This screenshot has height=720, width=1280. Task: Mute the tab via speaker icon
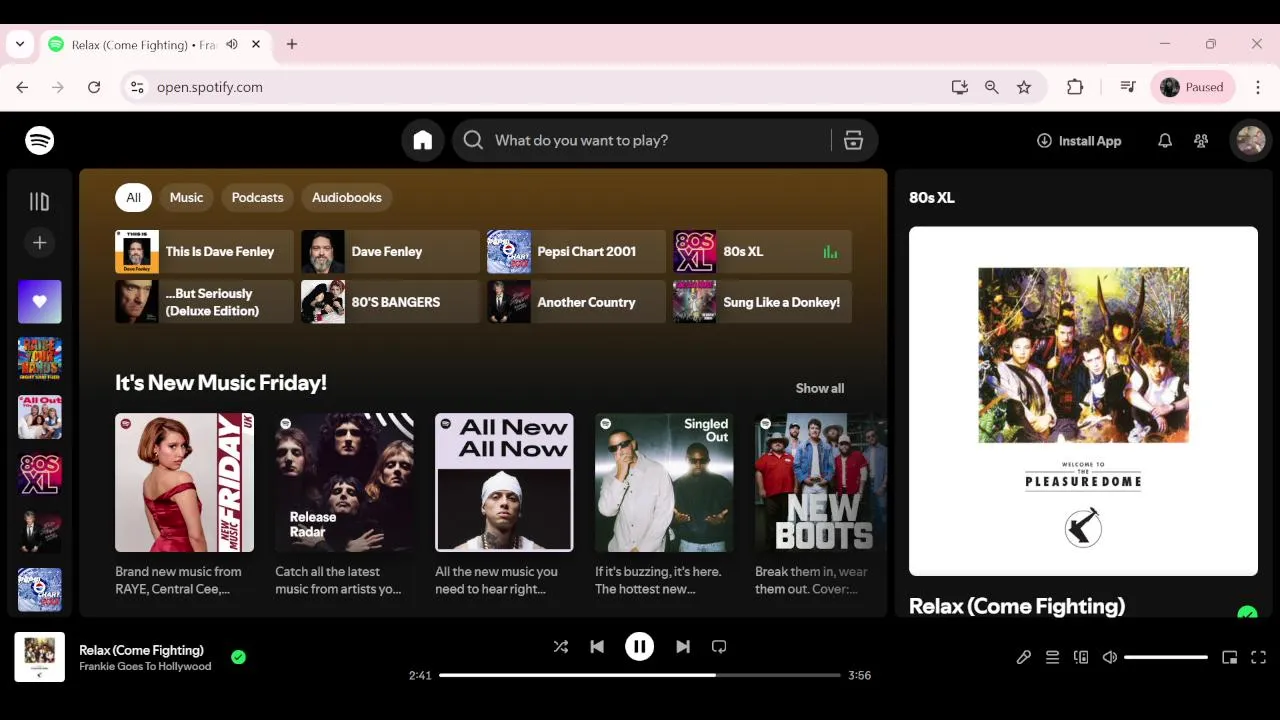pos(232,44)
